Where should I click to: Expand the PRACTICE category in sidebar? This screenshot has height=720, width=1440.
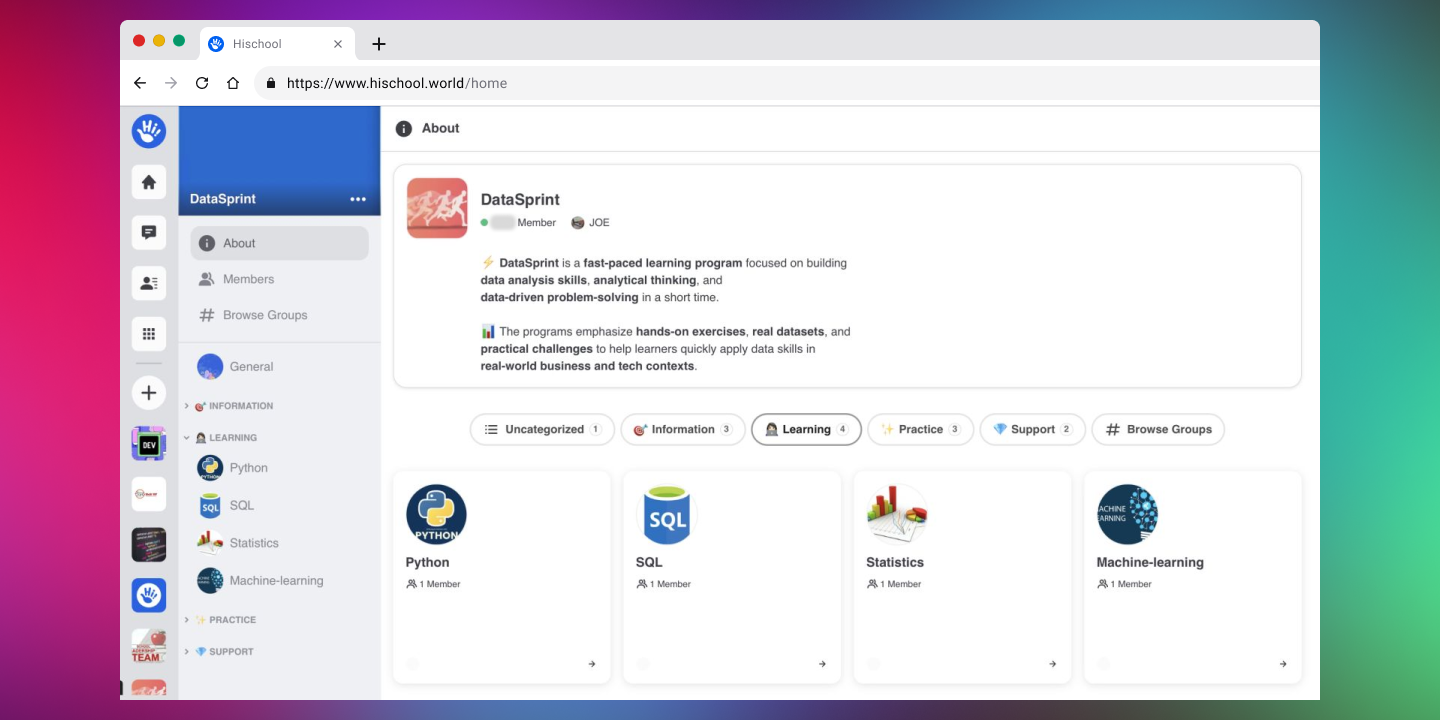[x=220, y=620]
